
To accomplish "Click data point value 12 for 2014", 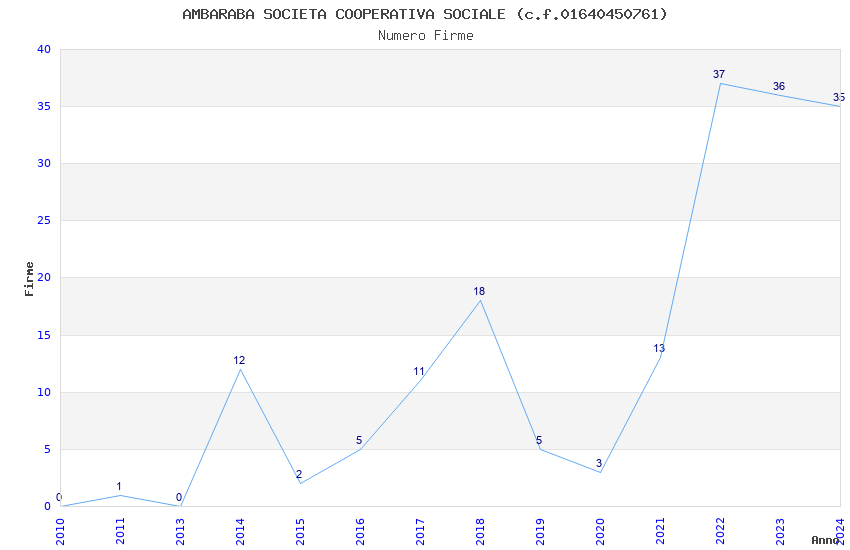I will click(239, 360).
